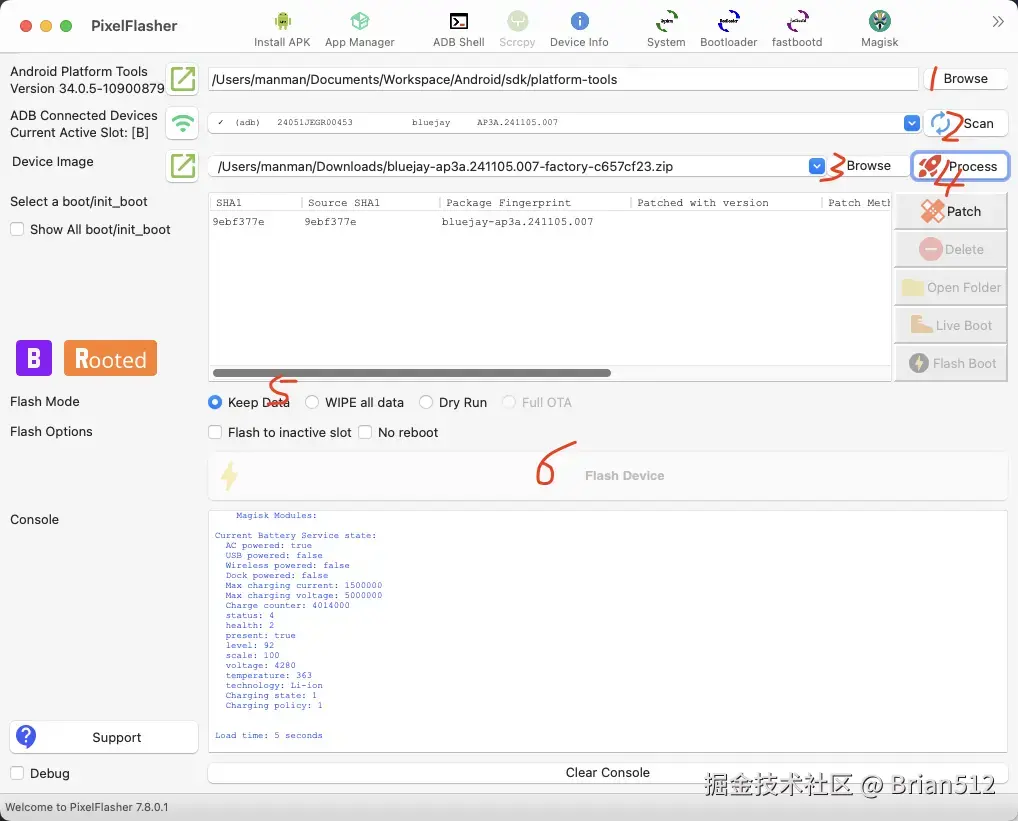Click the disabled Delete button
Viewport: 1018px width, 821px height.
(x=950, y=249)
